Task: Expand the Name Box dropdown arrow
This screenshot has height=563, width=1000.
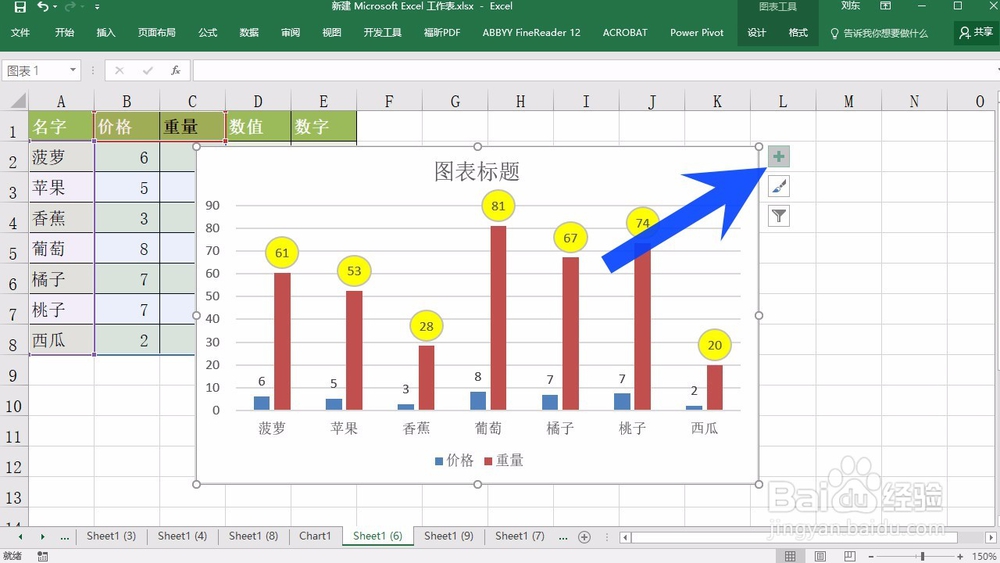Action: (73, 70)
